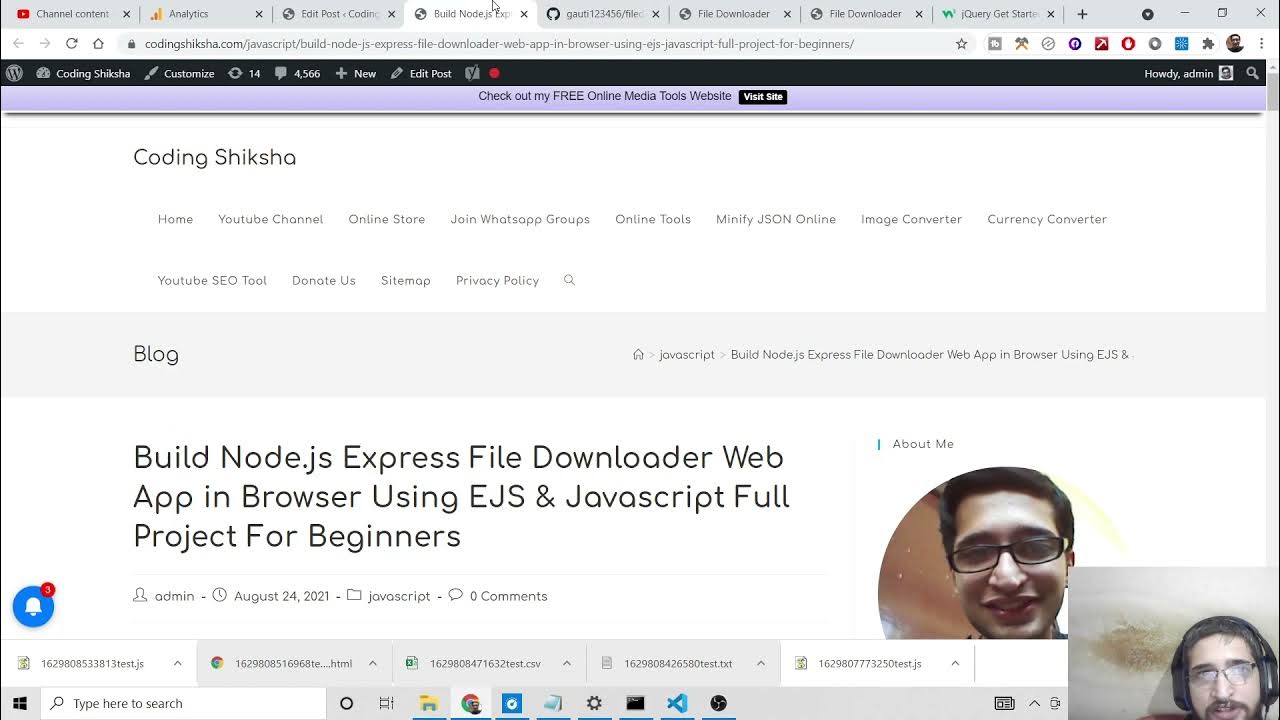Click the Windows search box in taskbar

pyautogui.click(x=184, y=703)
